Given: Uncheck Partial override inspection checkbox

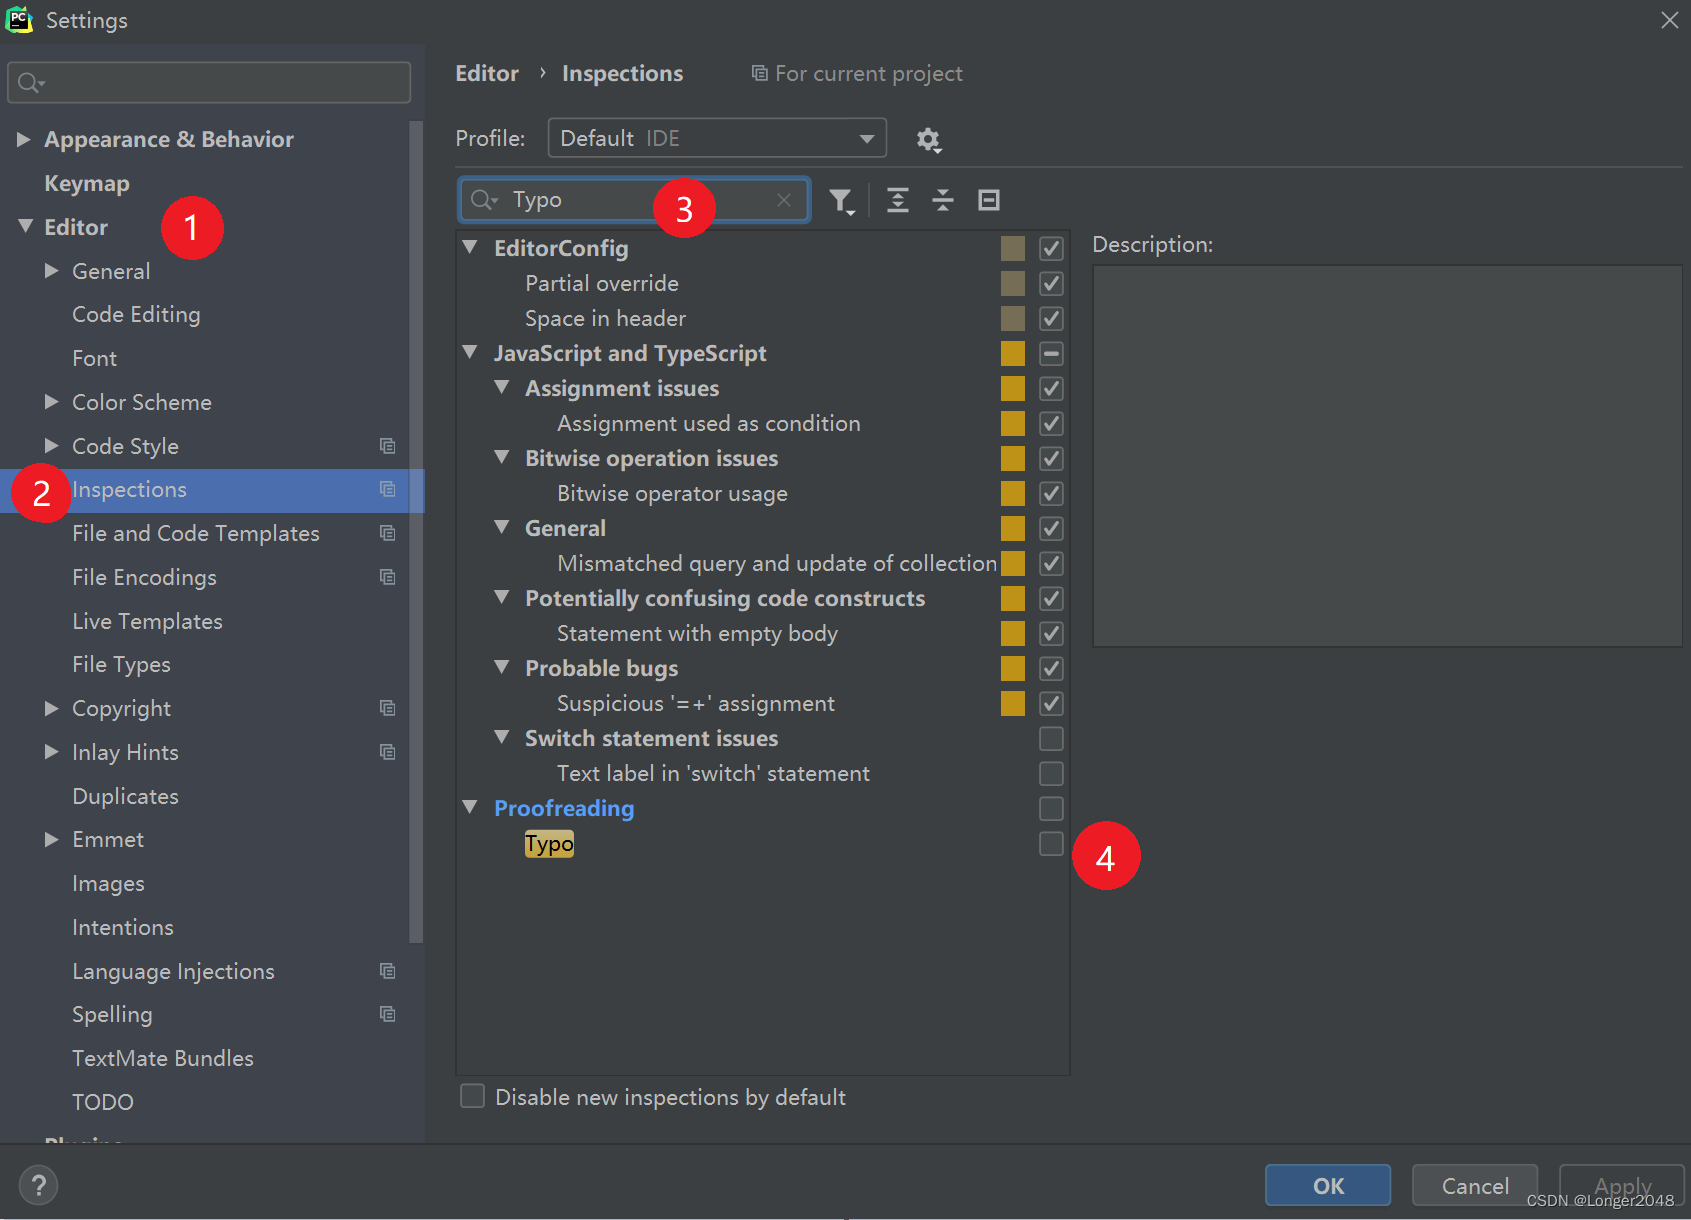Looking at the screenshot, I should click(x=1051, y=283).
